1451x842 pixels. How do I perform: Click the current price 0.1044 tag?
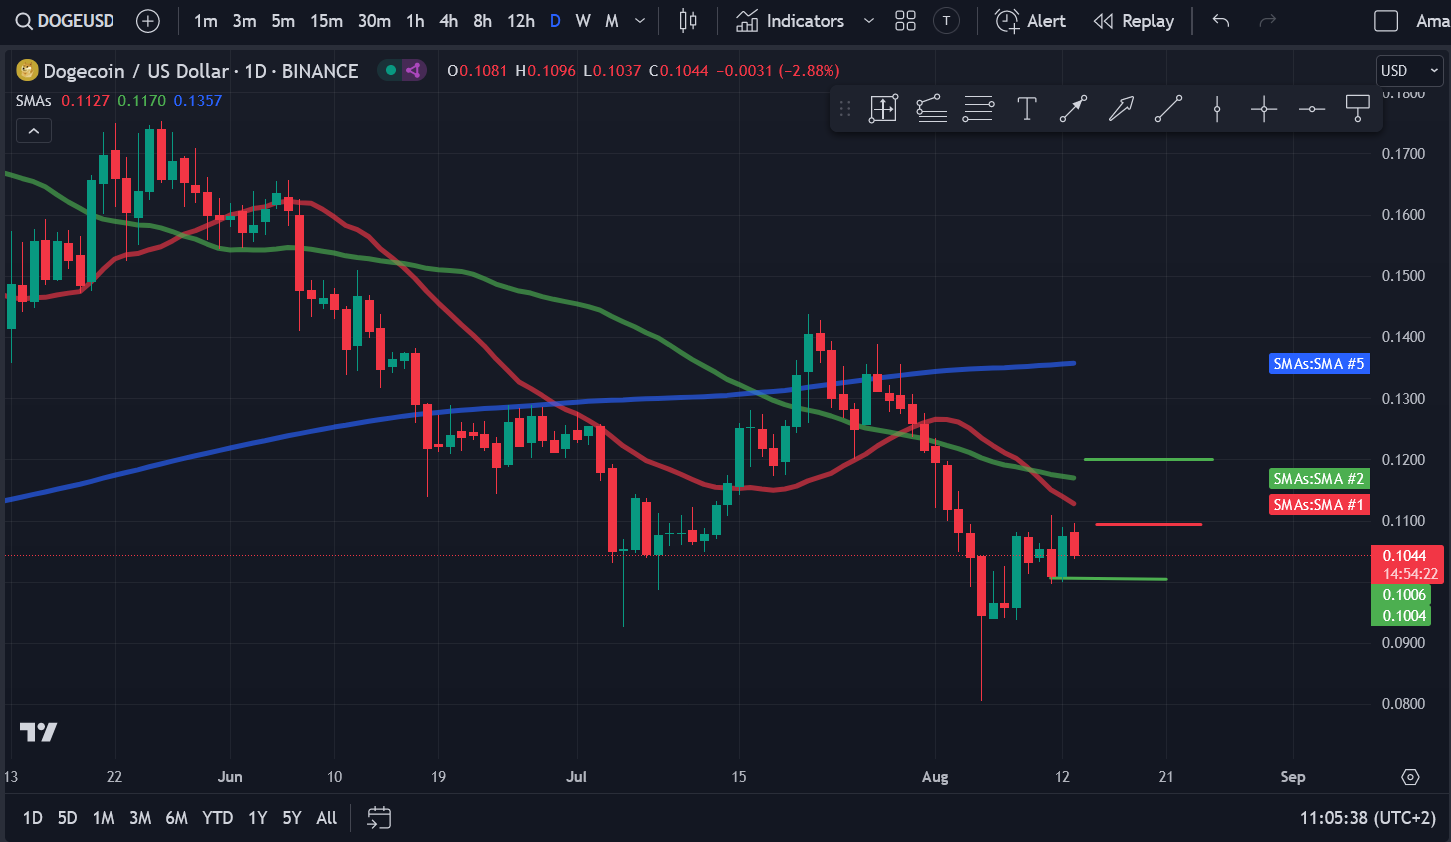click(x=1407, y=564)
